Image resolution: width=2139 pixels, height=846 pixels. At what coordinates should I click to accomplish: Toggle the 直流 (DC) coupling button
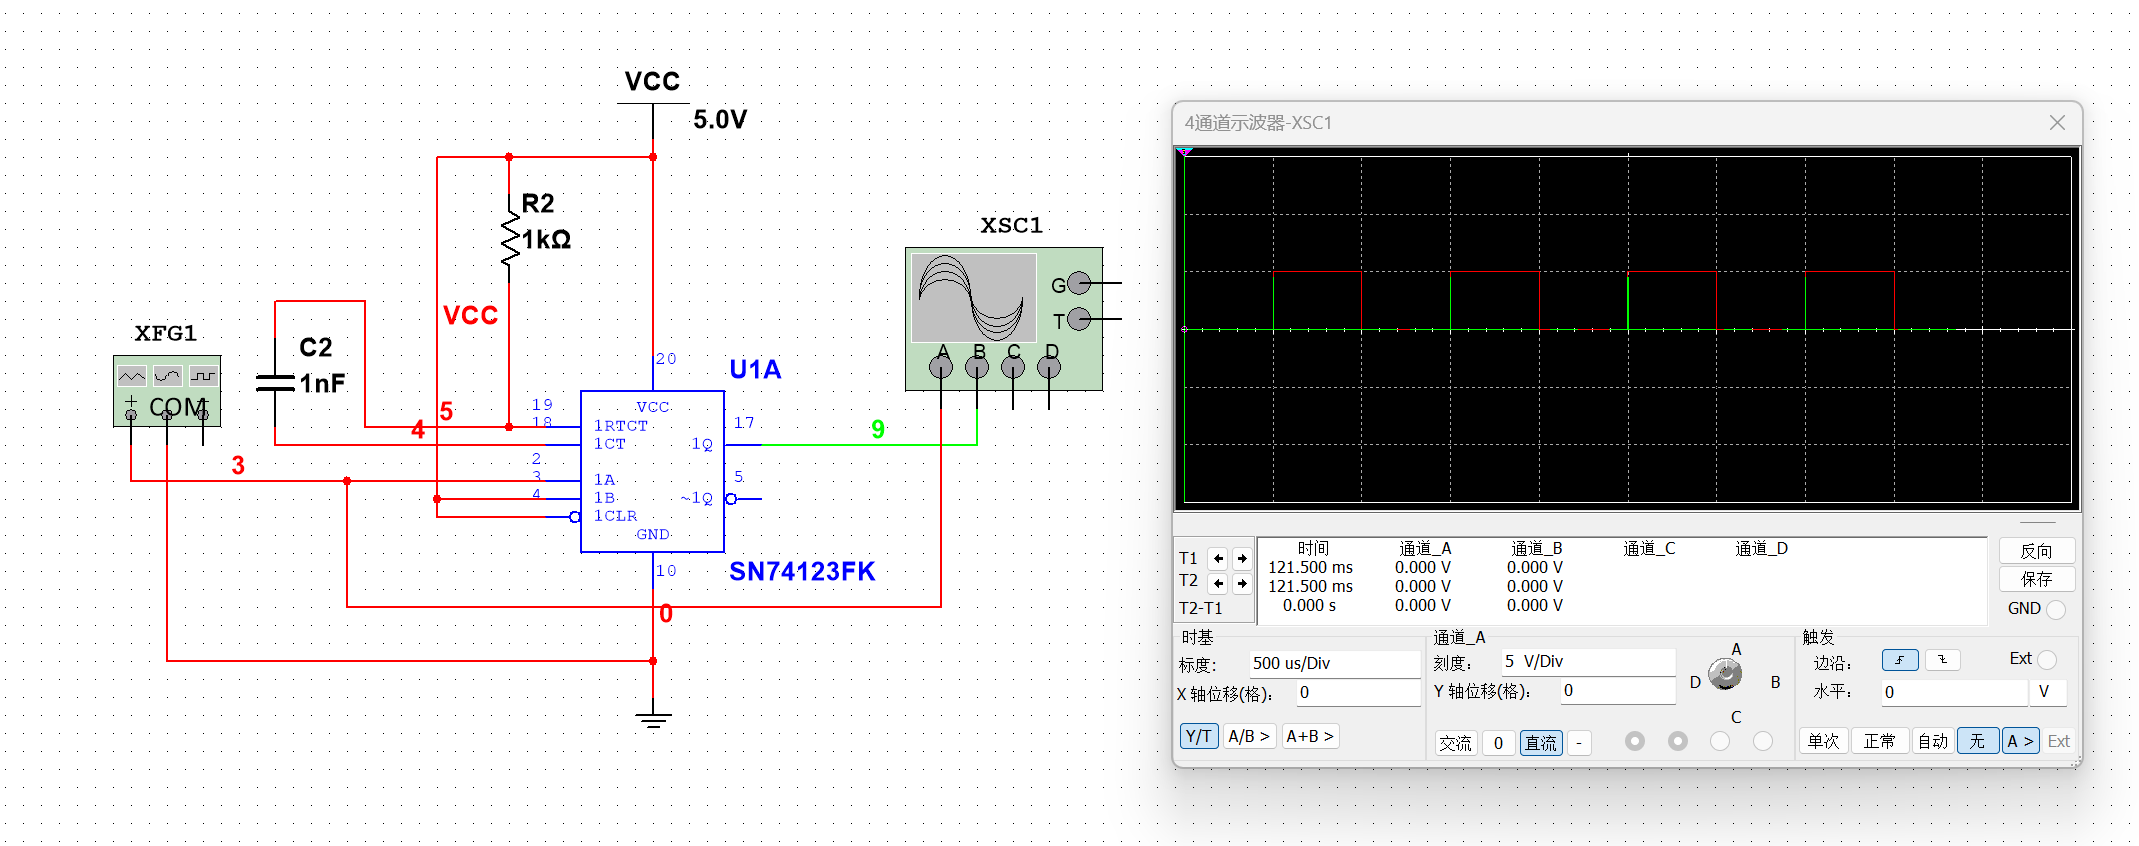(x=1540, y=743)
